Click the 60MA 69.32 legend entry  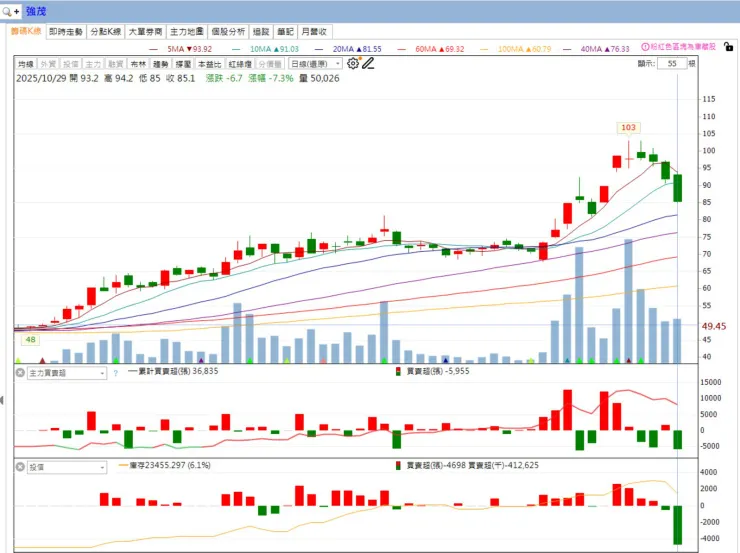[431, 49]
